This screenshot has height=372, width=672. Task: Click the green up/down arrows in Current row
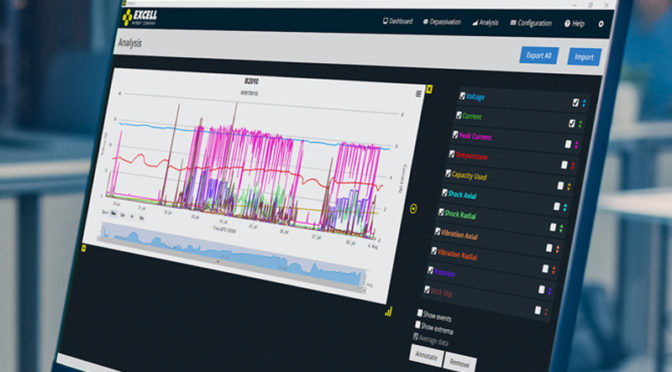tap(580, 124)
